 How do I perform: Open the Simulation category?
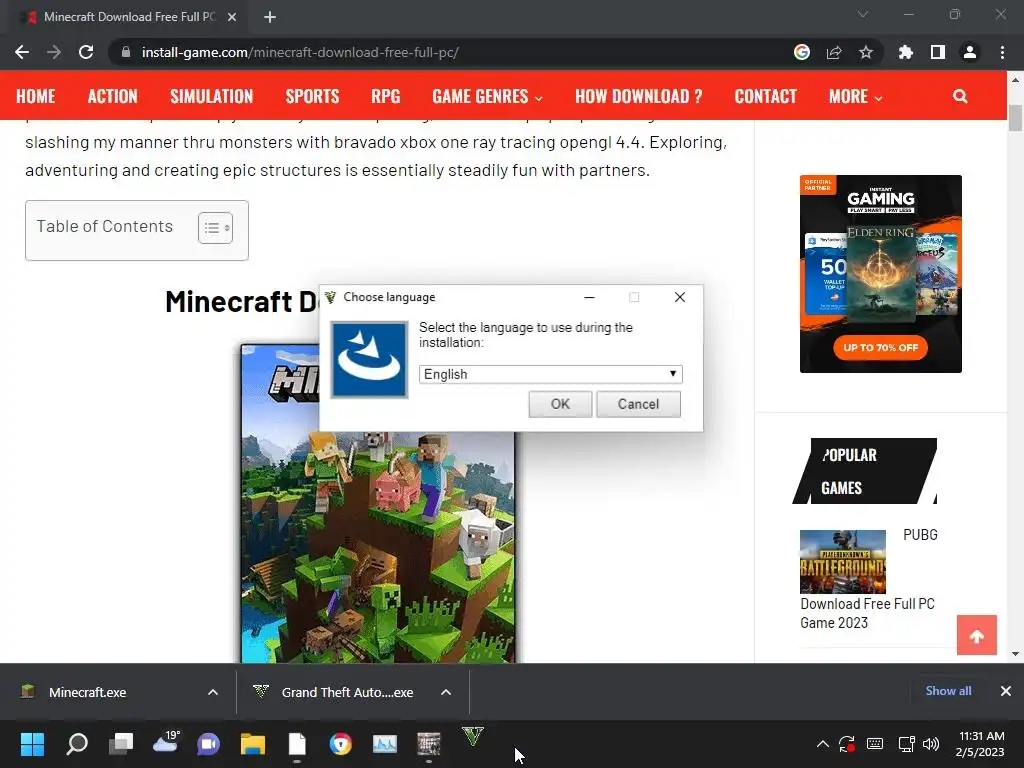pyautogui.click(x=212, y=97)
